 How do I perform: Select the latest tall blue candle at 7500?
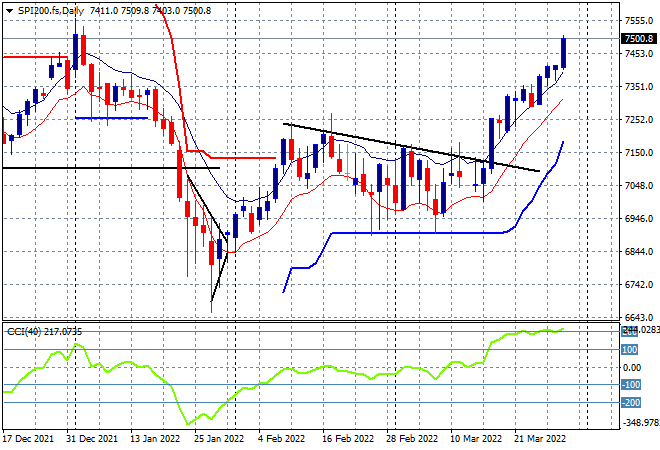(x=564, y=53)
